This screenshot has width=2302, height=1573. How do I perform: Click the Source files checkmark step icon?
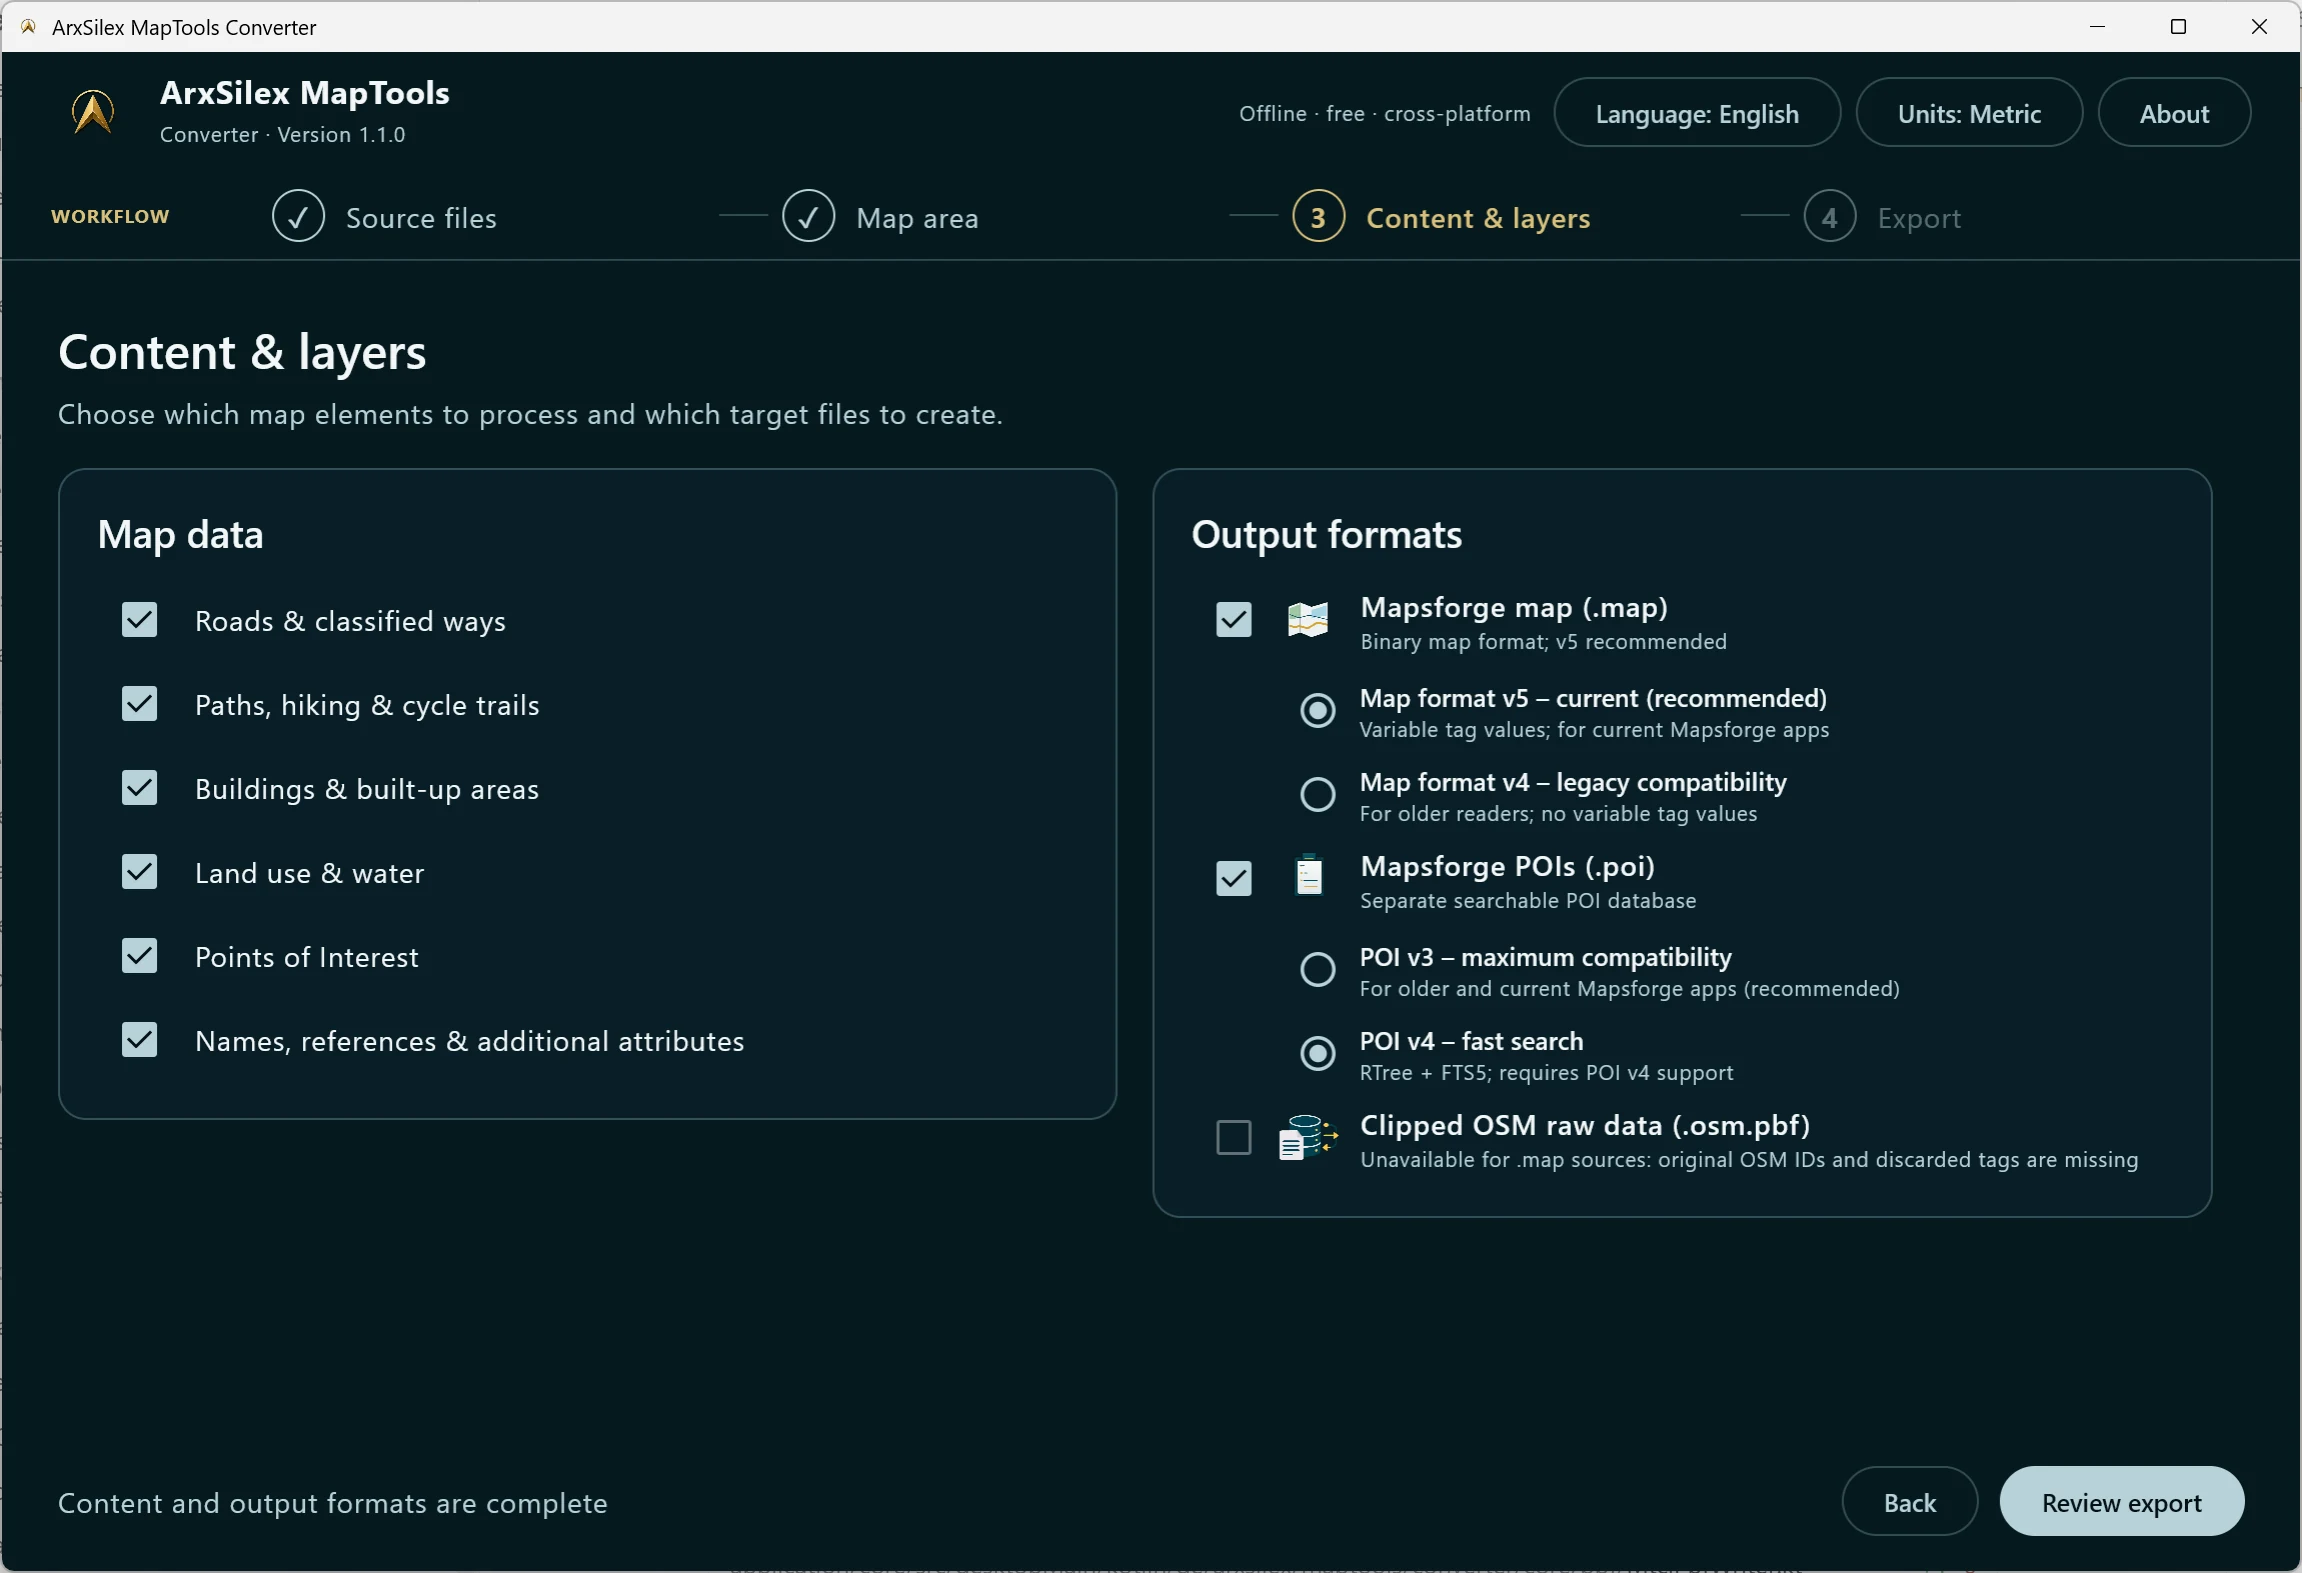click(298, 216)
